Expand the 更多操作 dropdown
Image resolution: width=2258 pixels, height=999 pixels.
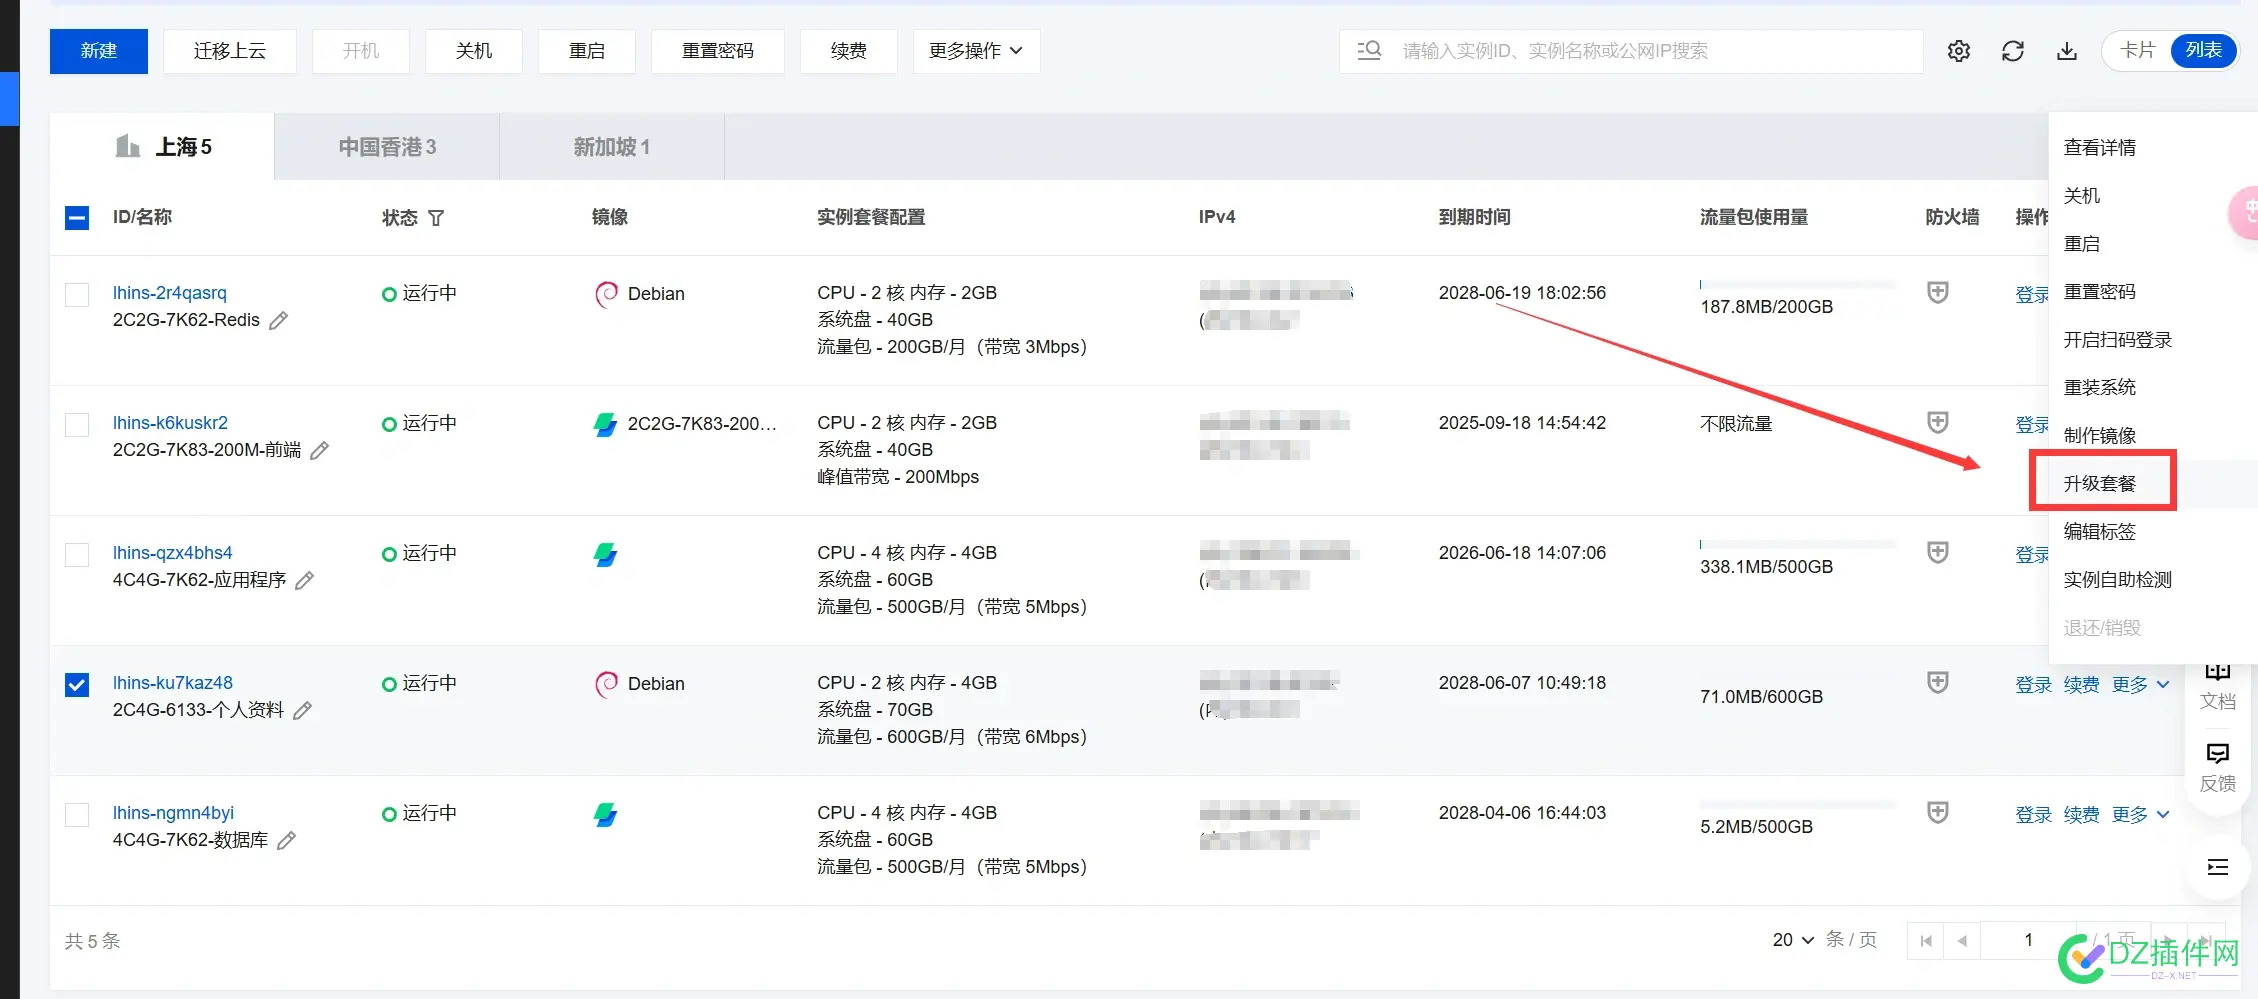click(975, 51)
